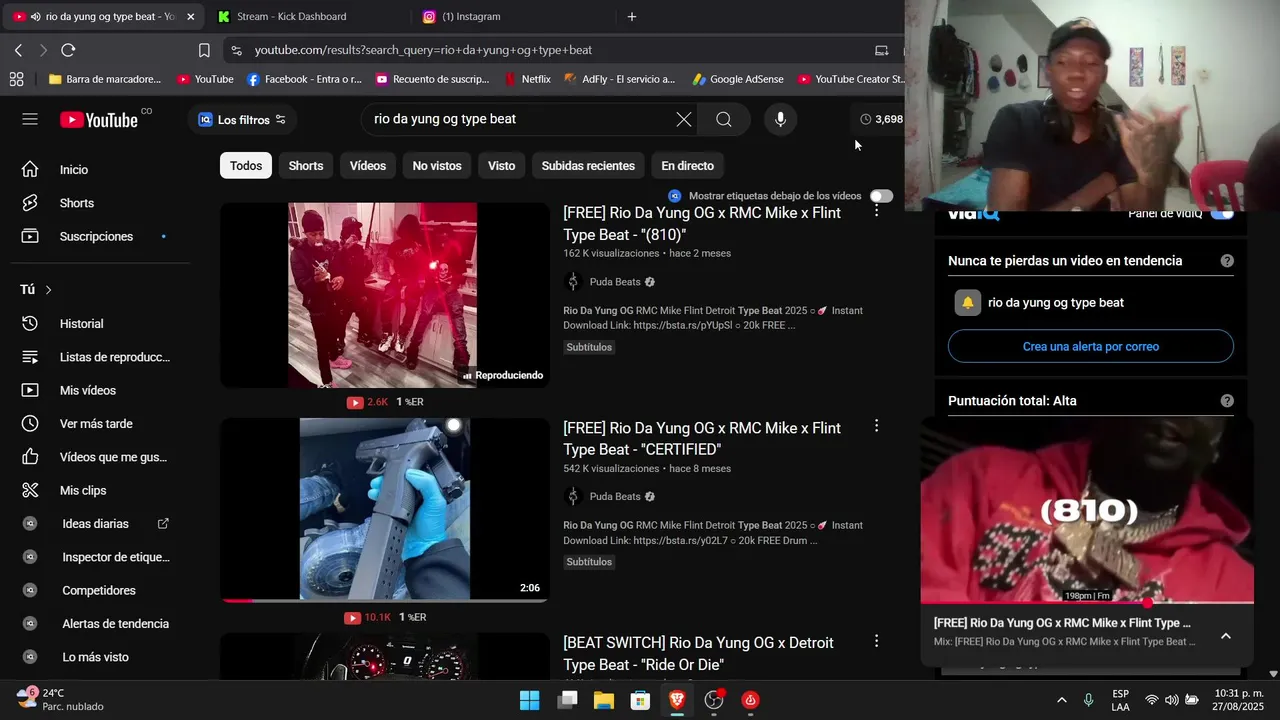
Task: Open help icon beside Puntuación total
Action: coord(1227,401)
